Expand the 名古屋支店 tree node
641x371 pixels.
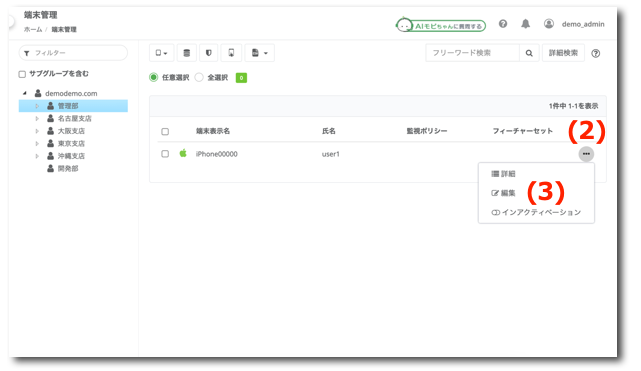(37, 118)
